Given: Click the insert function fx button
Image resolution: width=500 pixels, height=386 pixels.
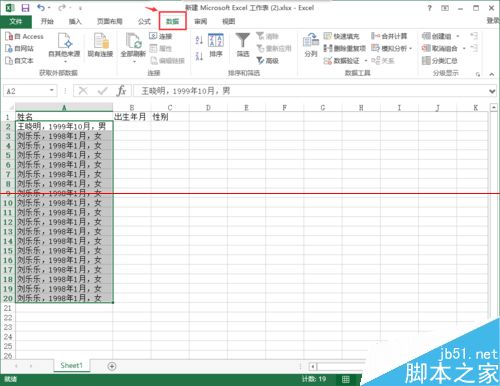Looking at the screenshot, I should pos(121,91).
